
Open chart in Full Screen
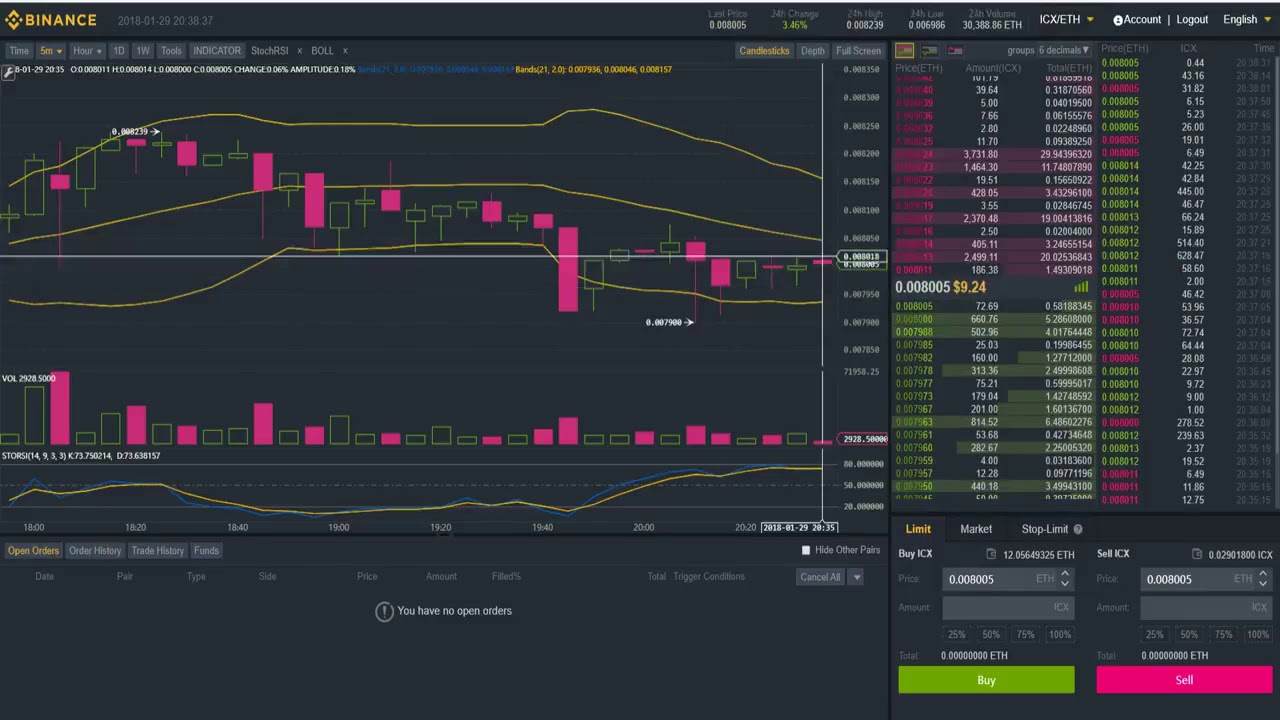(x=858, y=51)
